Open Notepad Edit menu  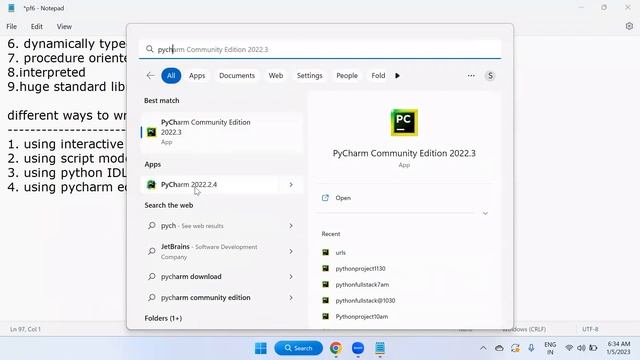[37, 27]
